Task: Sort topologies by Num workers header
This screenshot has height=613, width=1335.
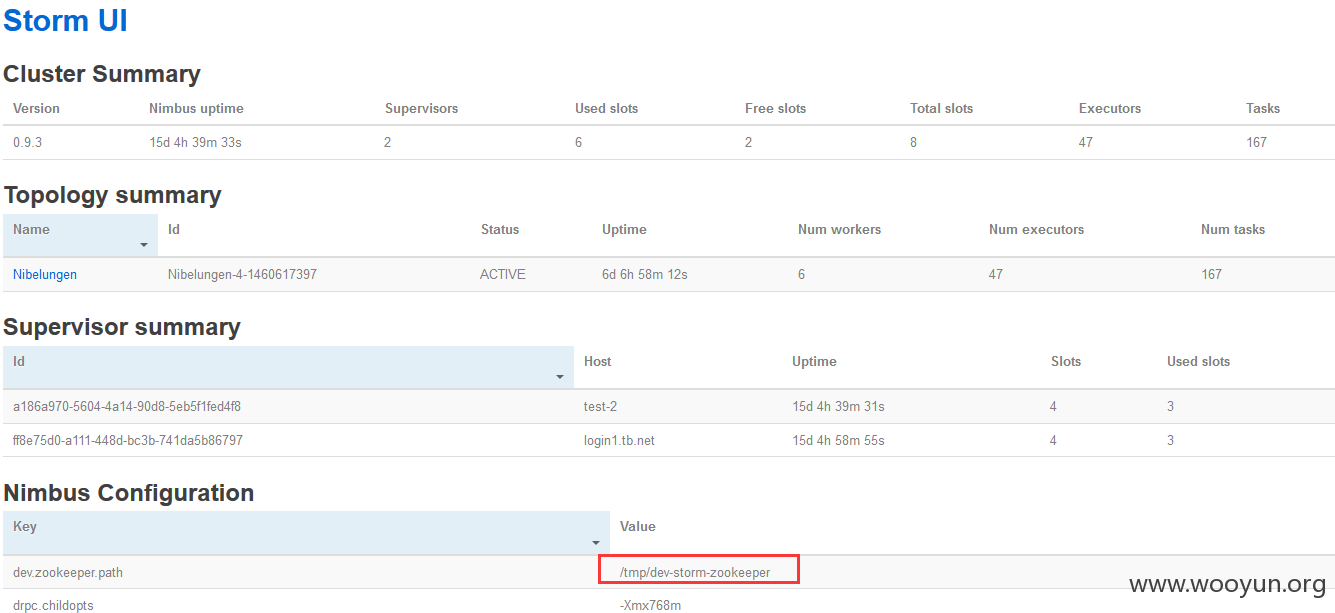Action: pyautogui.click(x=839, y=229)
